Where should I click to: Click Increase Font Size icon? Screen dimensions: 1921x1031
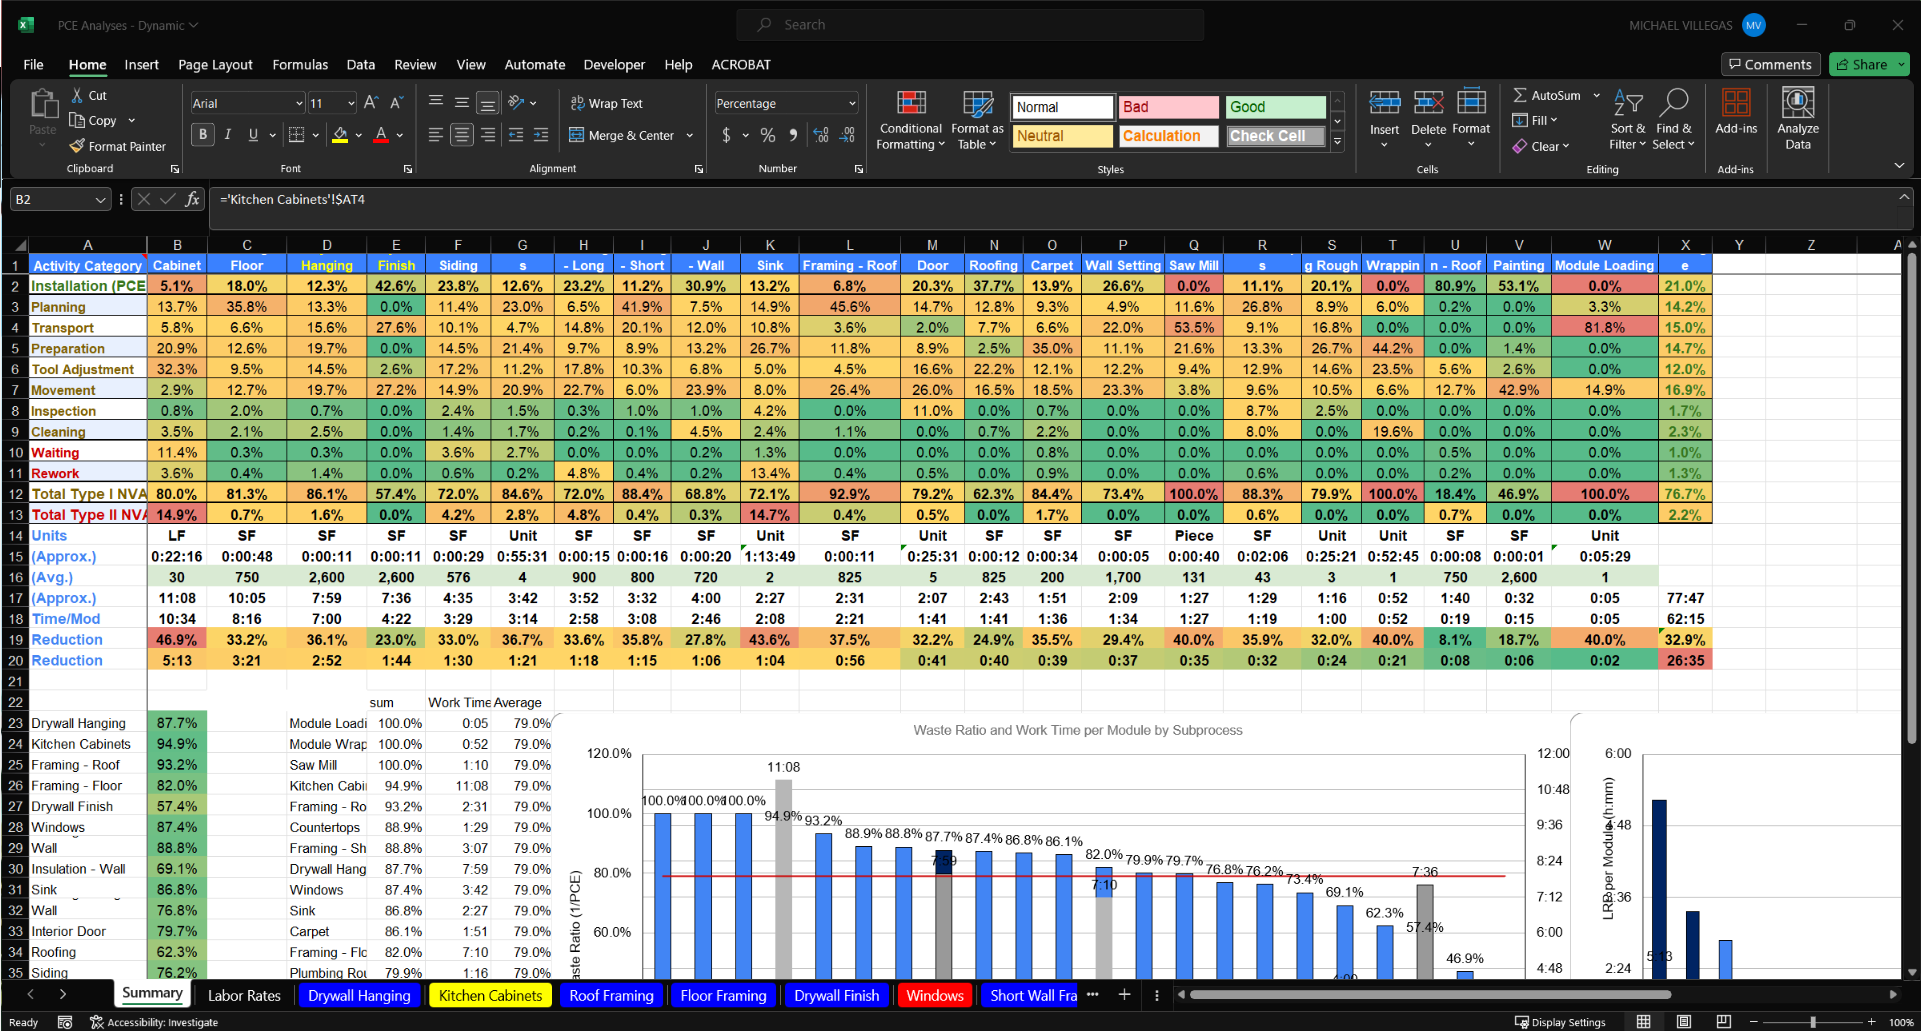coord(371,103)
